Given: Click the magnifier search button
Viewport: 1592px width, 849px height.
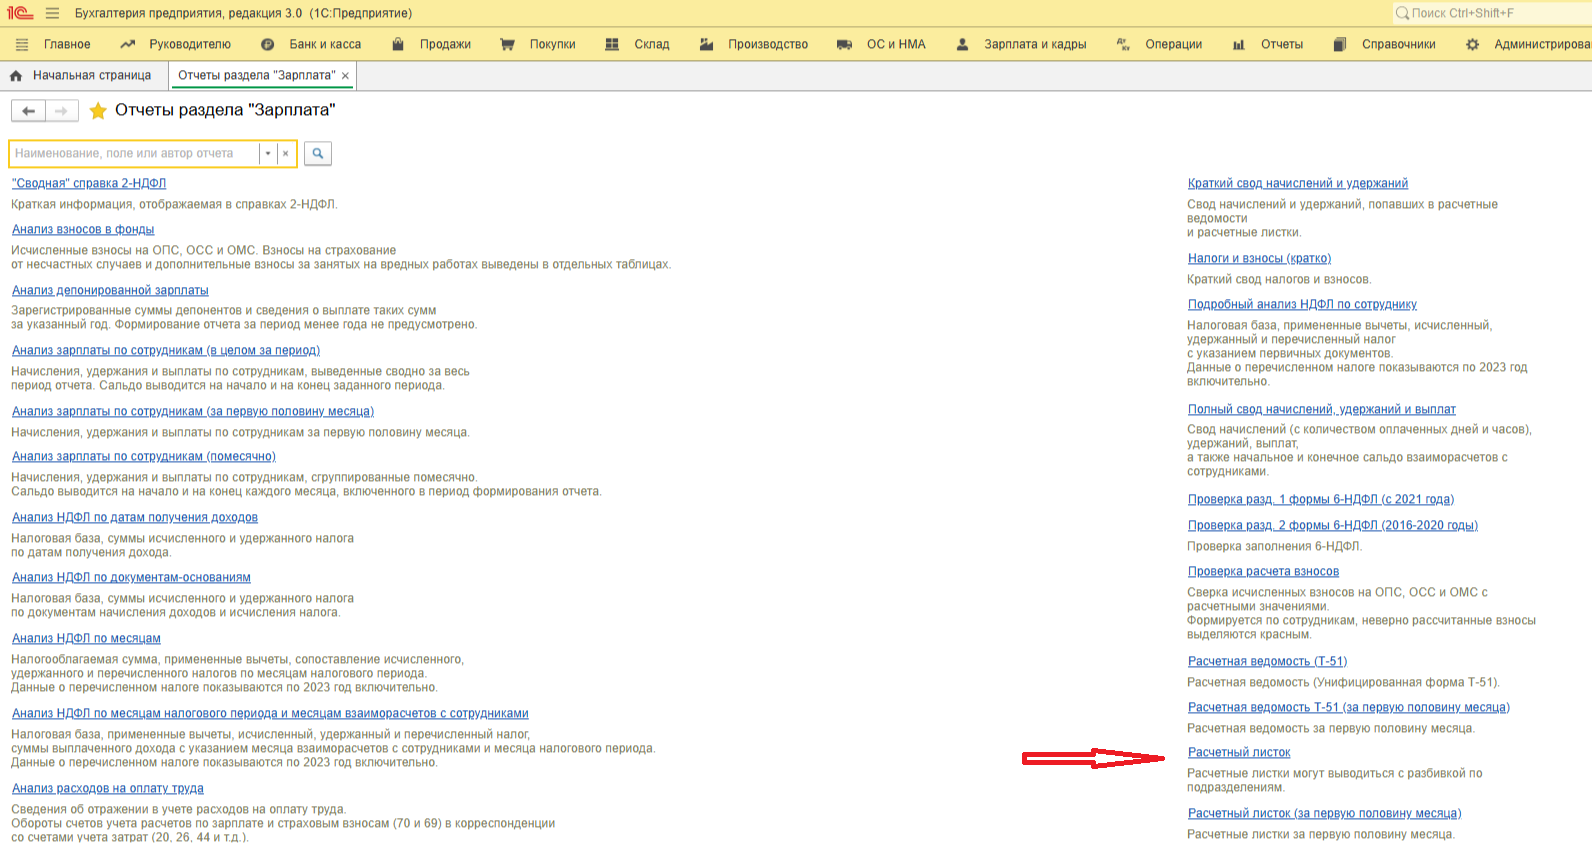Looking at the screenshot, I should pyautogui.click(x=317, y=154).
